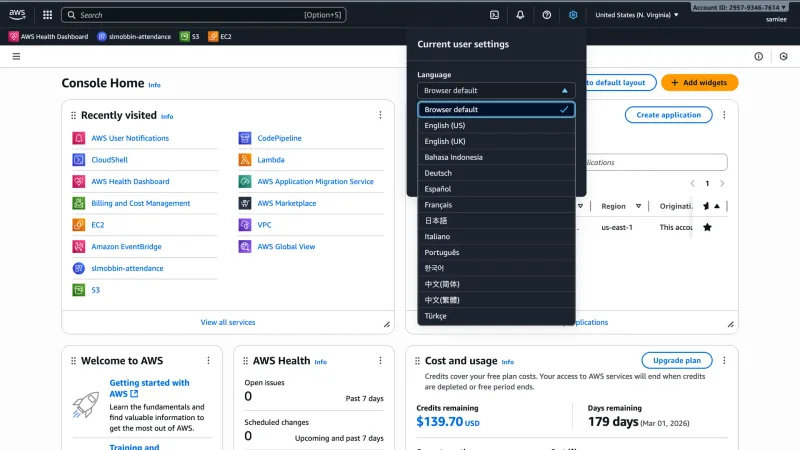Open the help question mark icon
Screen dimensions: 800x450
[x=546, y=15]
